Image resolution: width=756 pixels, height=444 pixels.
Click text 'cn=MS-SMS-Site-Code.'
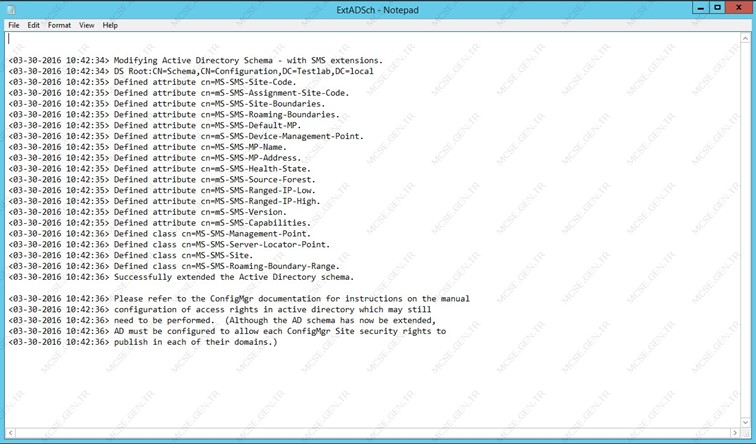(x=249, y=82)
